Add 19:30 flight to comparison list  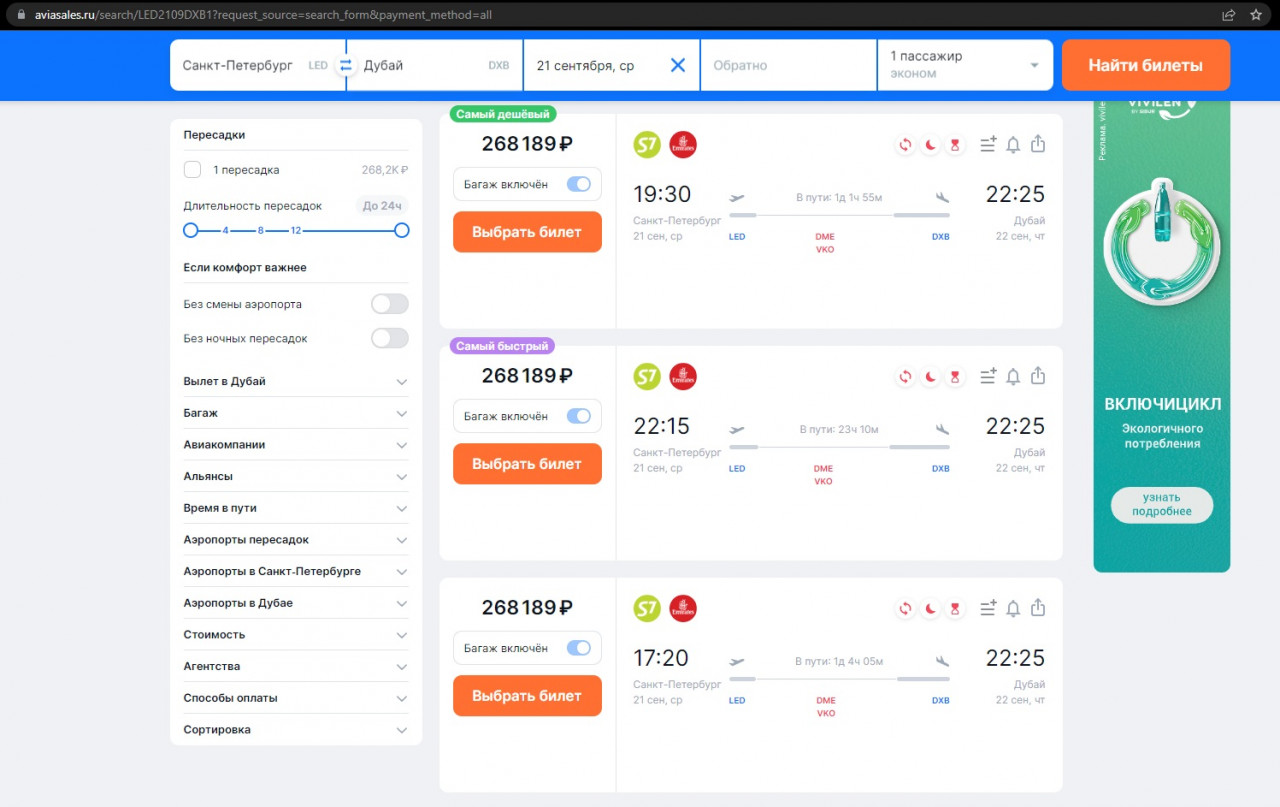[988, 145]
